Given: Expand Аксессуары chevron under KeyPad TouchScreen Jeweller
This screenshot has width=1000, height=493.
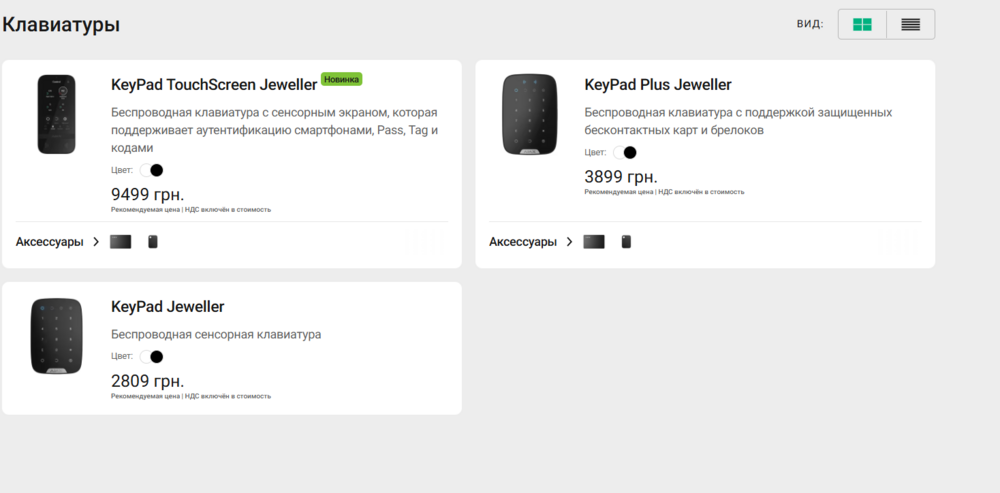Looking at the screenshot, I should click(96, 242).
